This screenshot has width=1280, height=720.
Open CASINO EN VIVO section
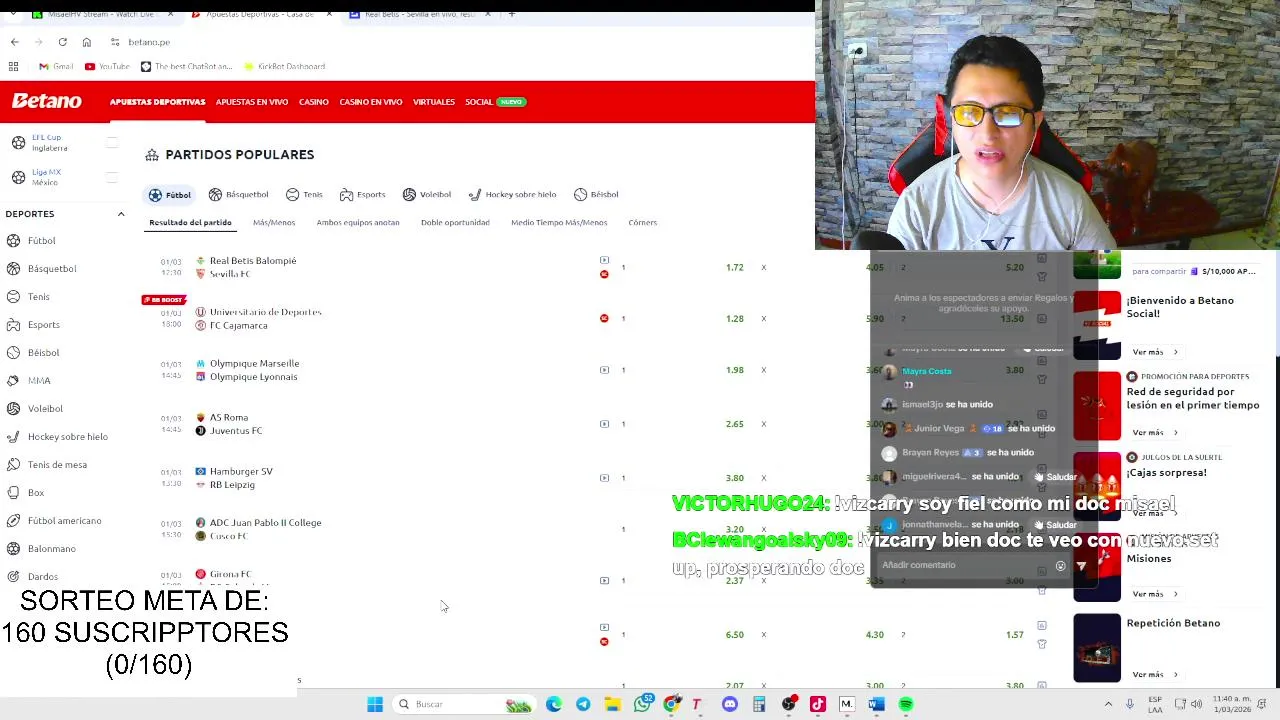pyautogui.click(x=371, y=102)
